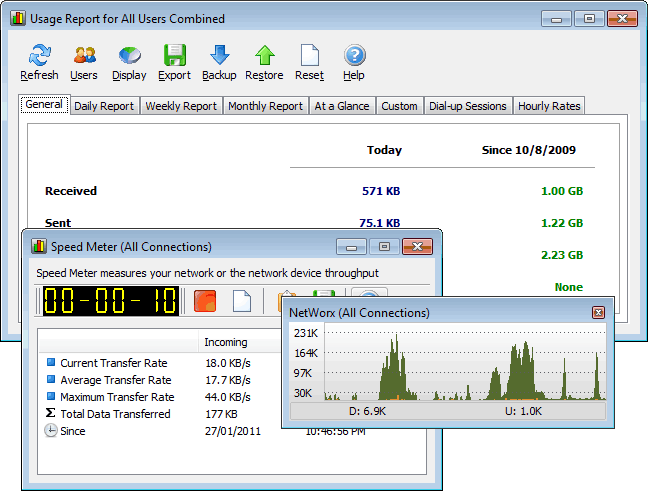Select the Since row label in Speed Meter
This screenshot has width=648, height=491.
pos(73,431)
